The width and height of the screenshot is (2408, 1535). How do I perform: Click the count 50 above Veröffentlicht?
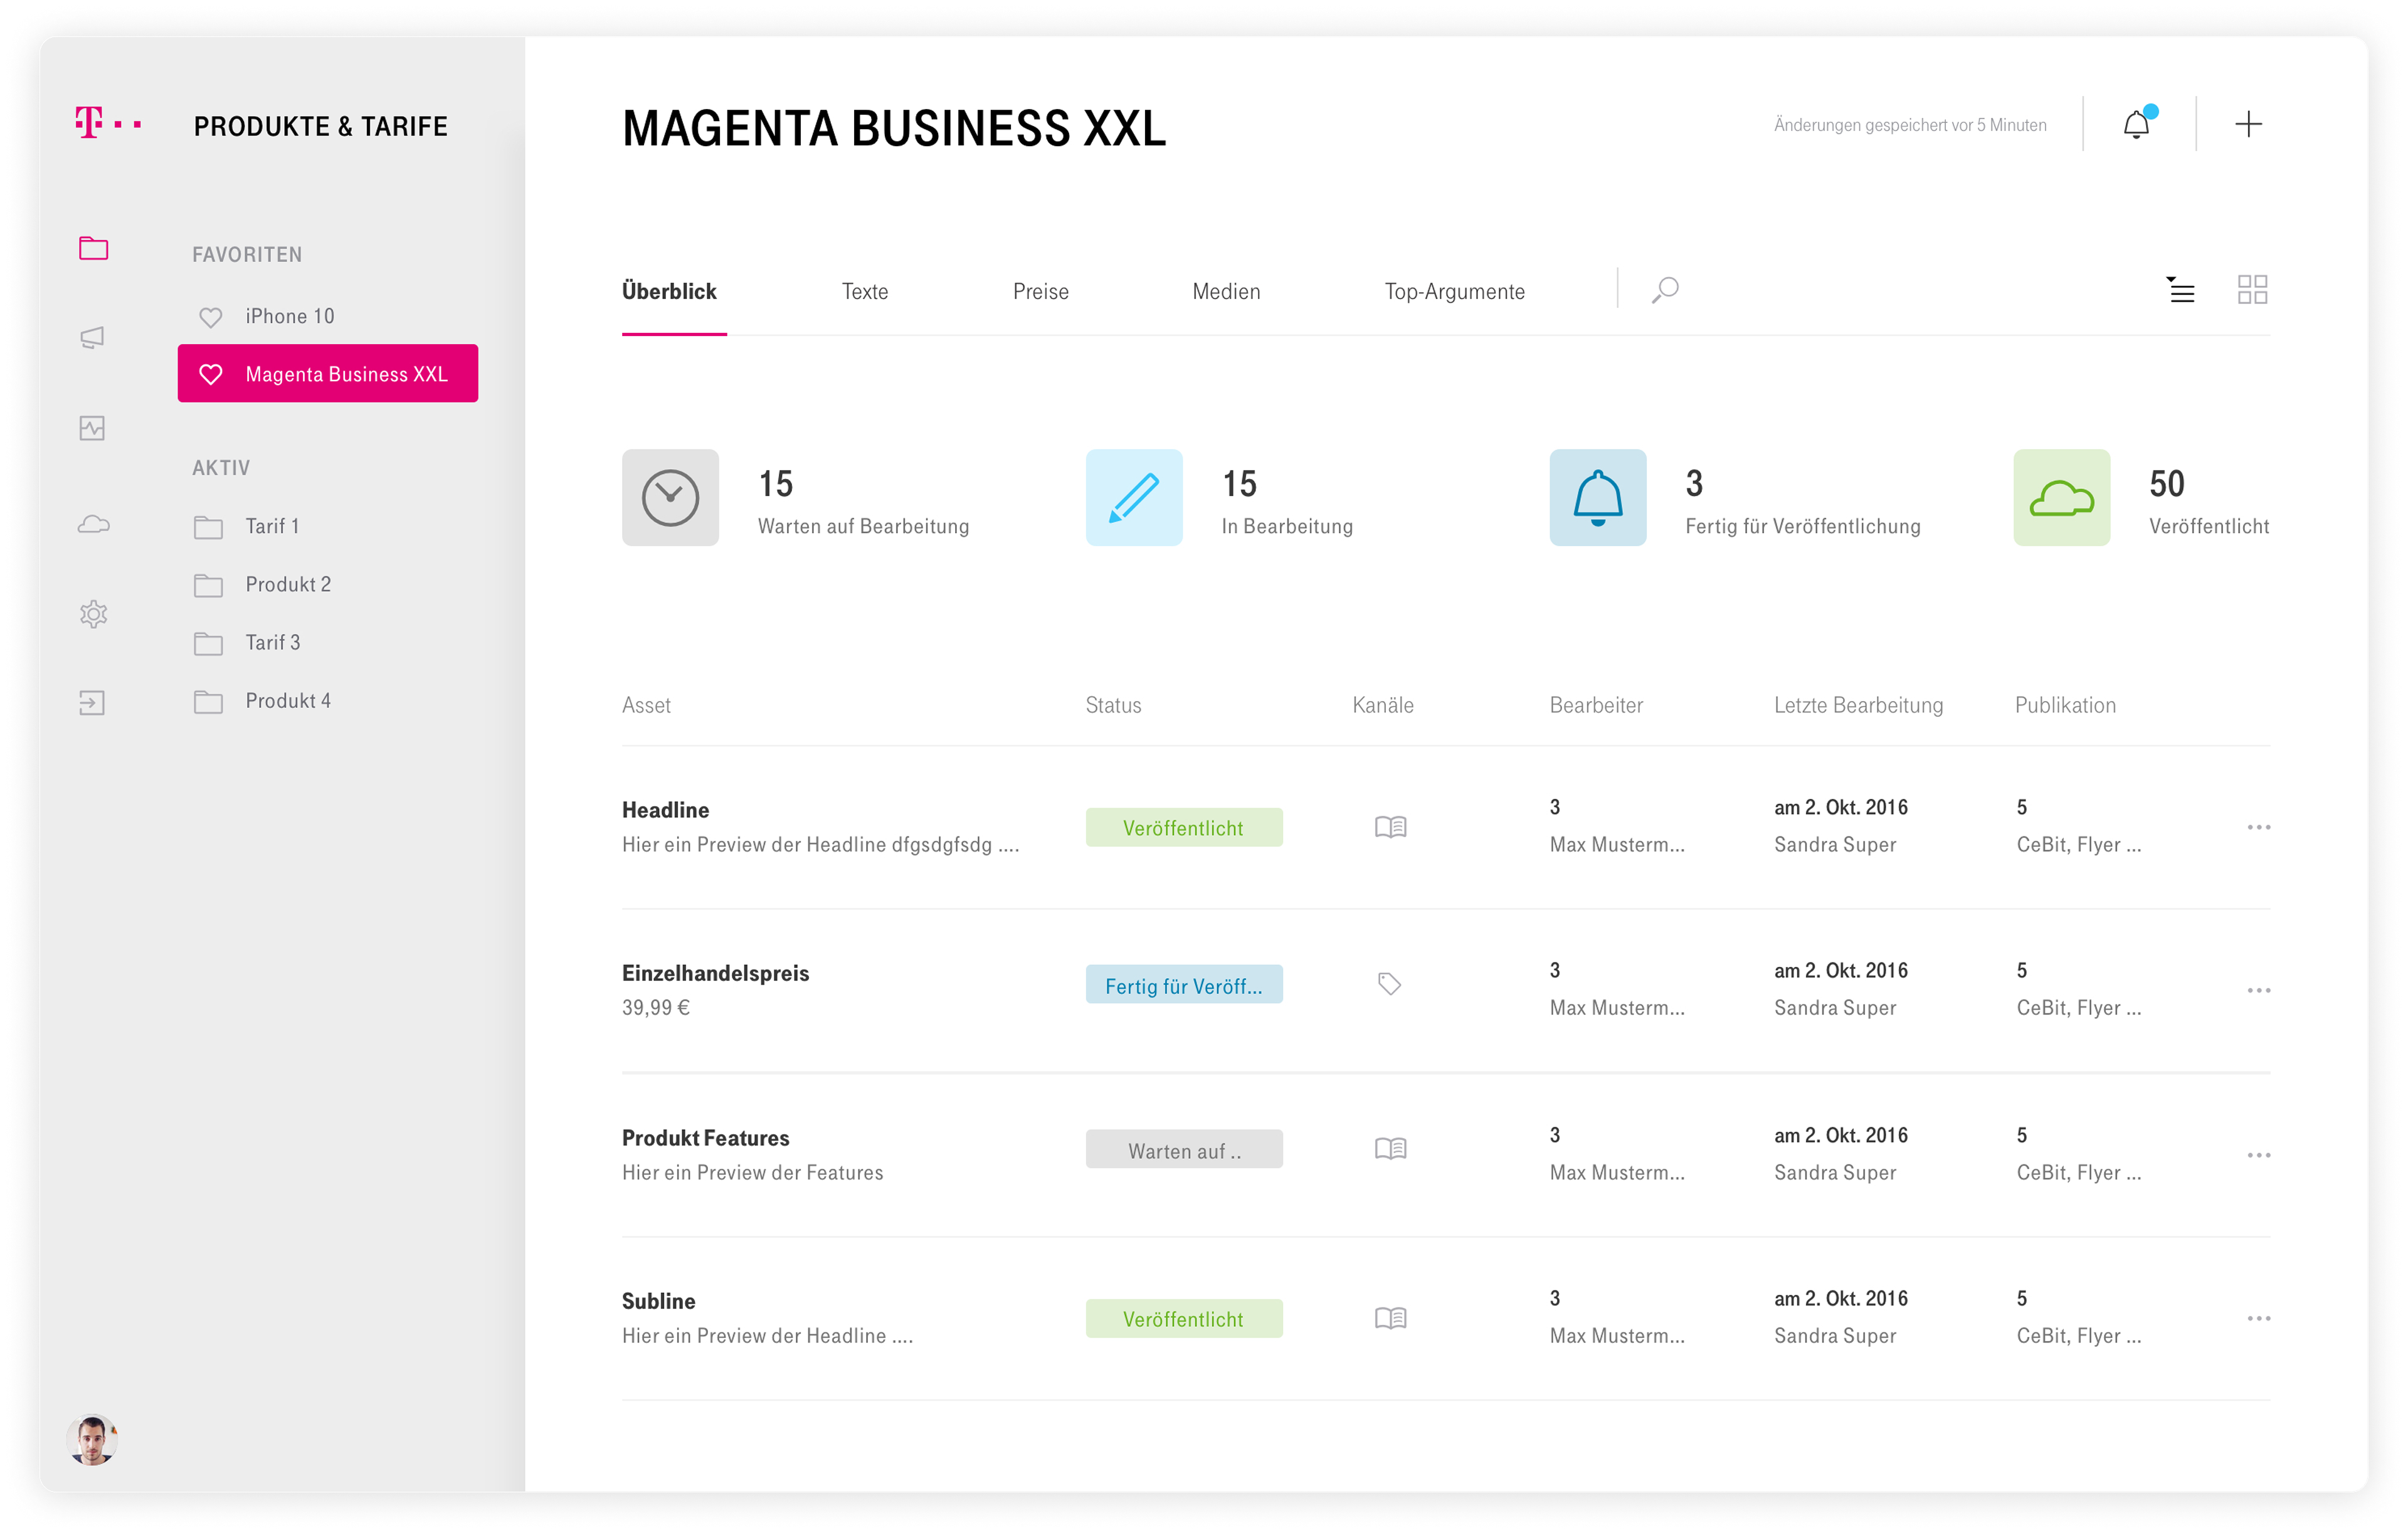2167,484
